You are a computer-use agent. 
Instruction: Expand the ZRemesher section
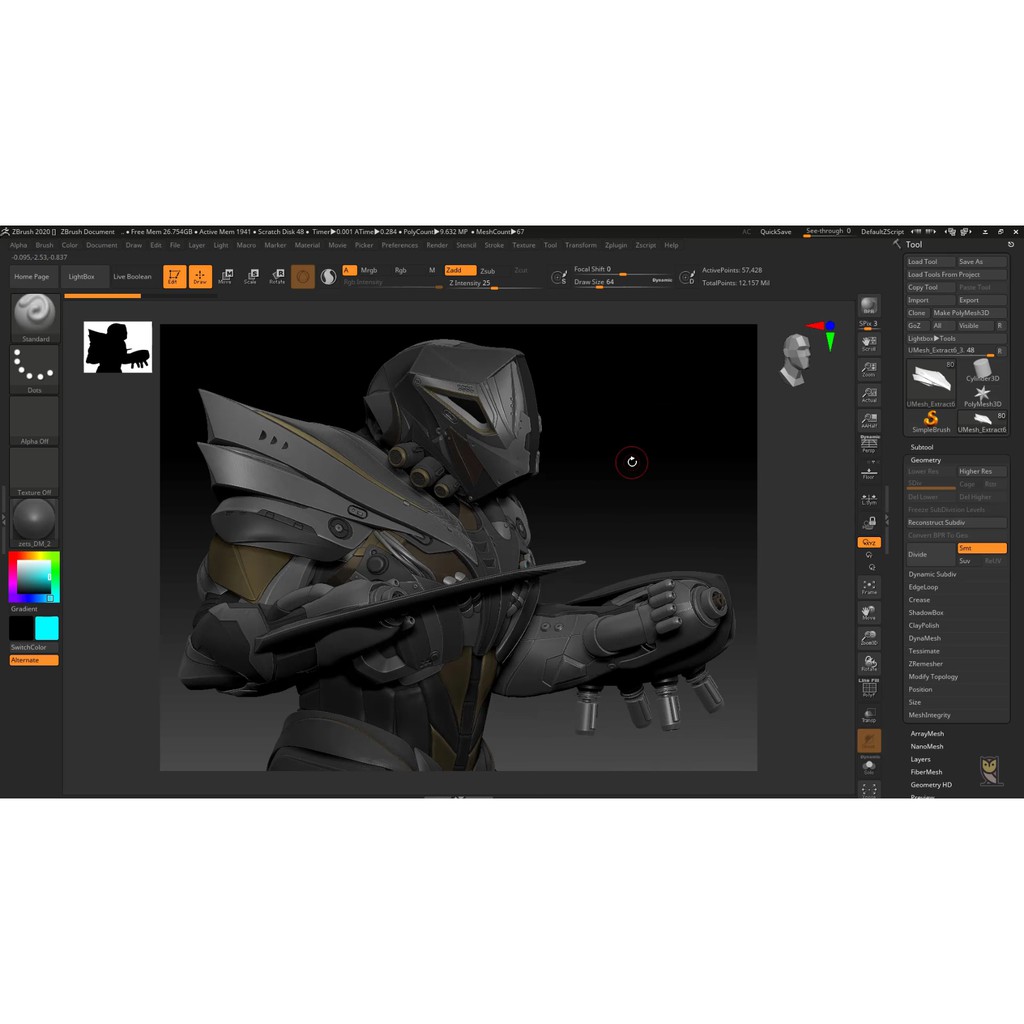click(x=925, y=664)
